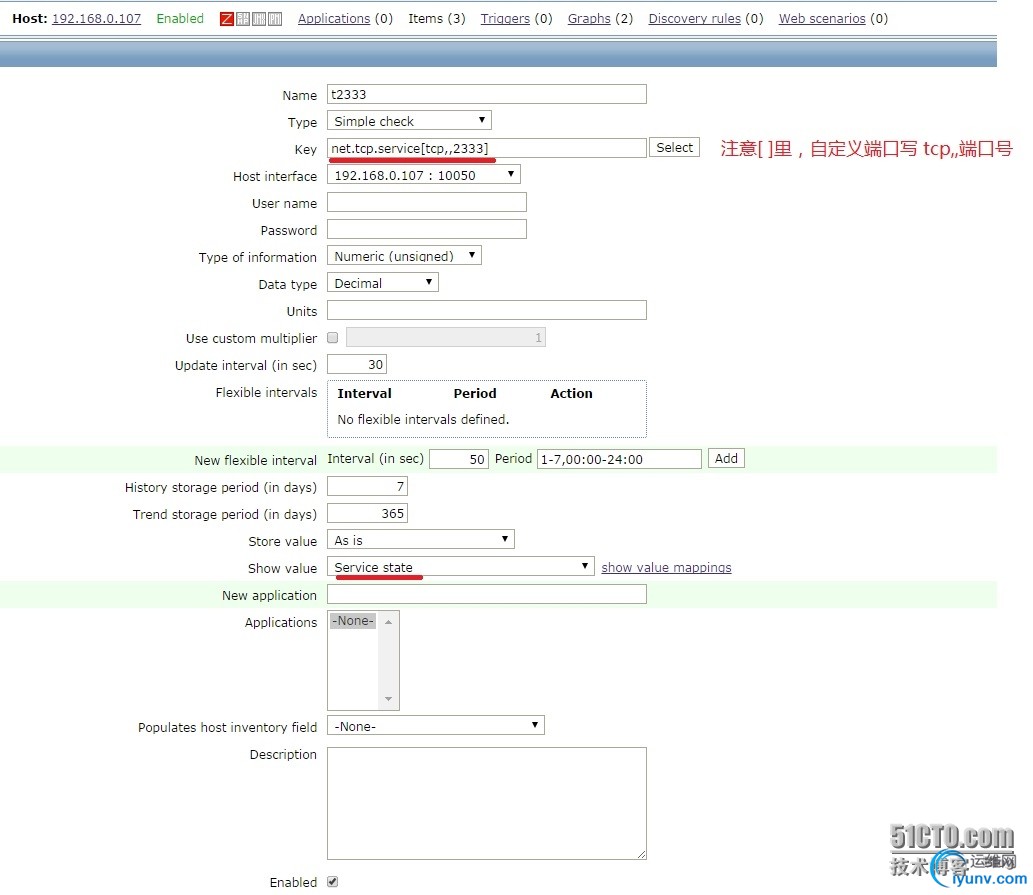Click the grey IPMI availability icon
This screenshot has width=1033, height=895.
pos(275,18)
